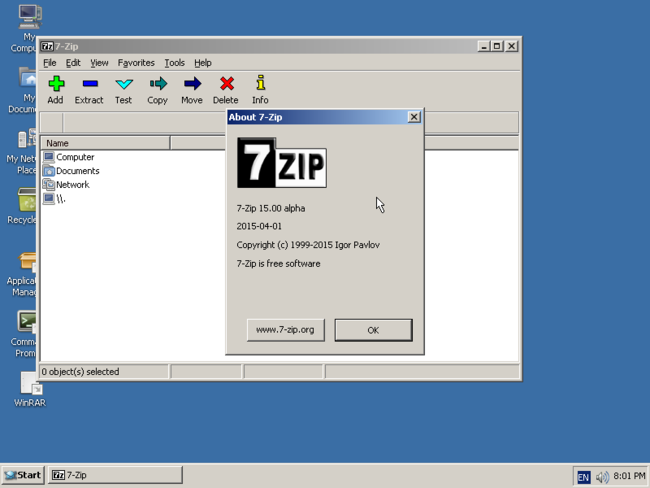
Task: Click the My Documents desktop icon
Action: click(x=28, y=77)
